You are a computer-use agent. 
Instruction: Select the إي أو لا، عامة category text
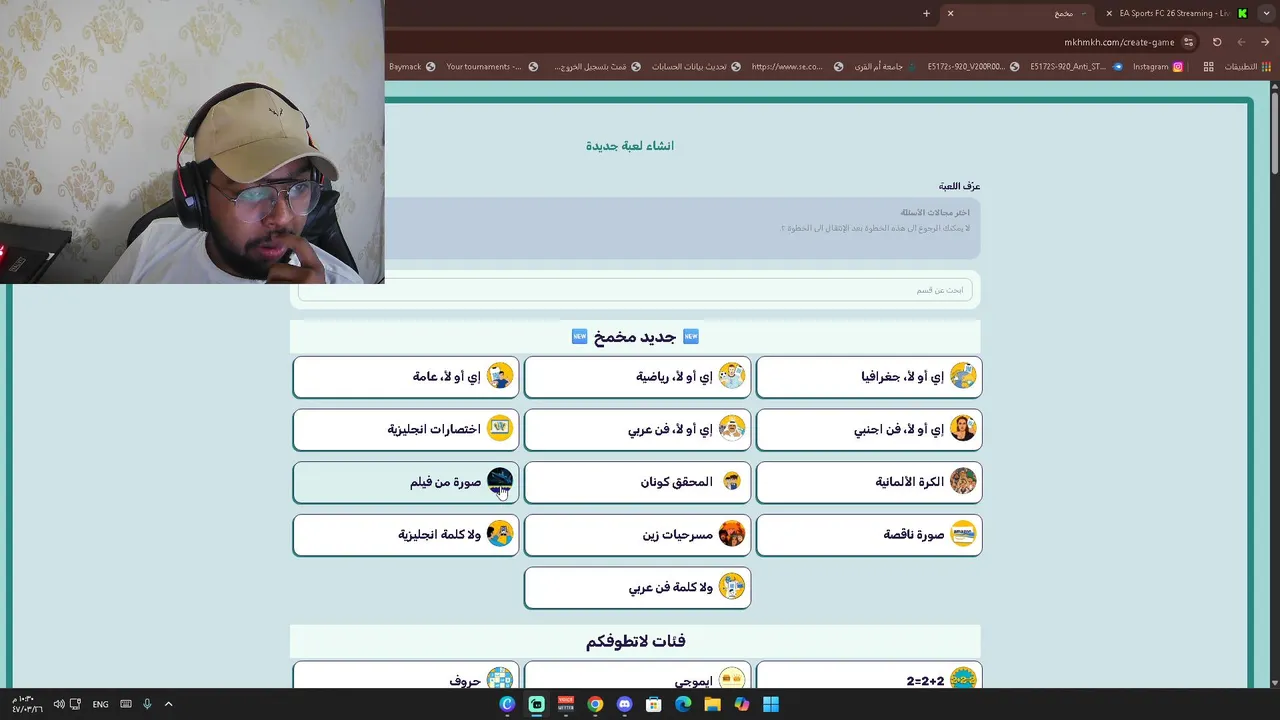coord(447,377)
